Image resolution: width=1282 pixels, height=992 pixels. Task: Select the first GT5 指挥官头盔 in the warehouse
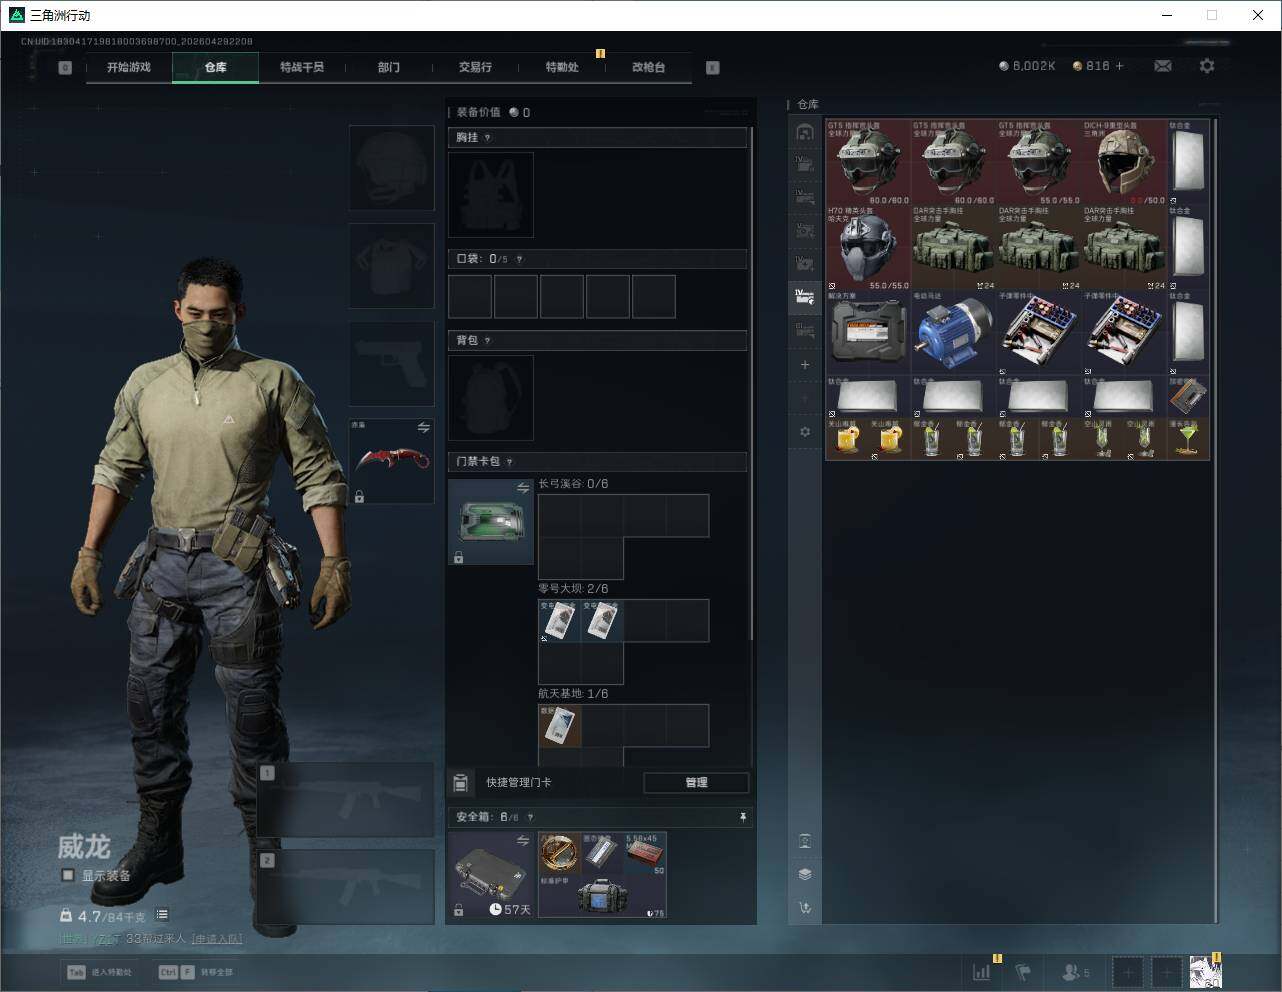coord(868,163)
